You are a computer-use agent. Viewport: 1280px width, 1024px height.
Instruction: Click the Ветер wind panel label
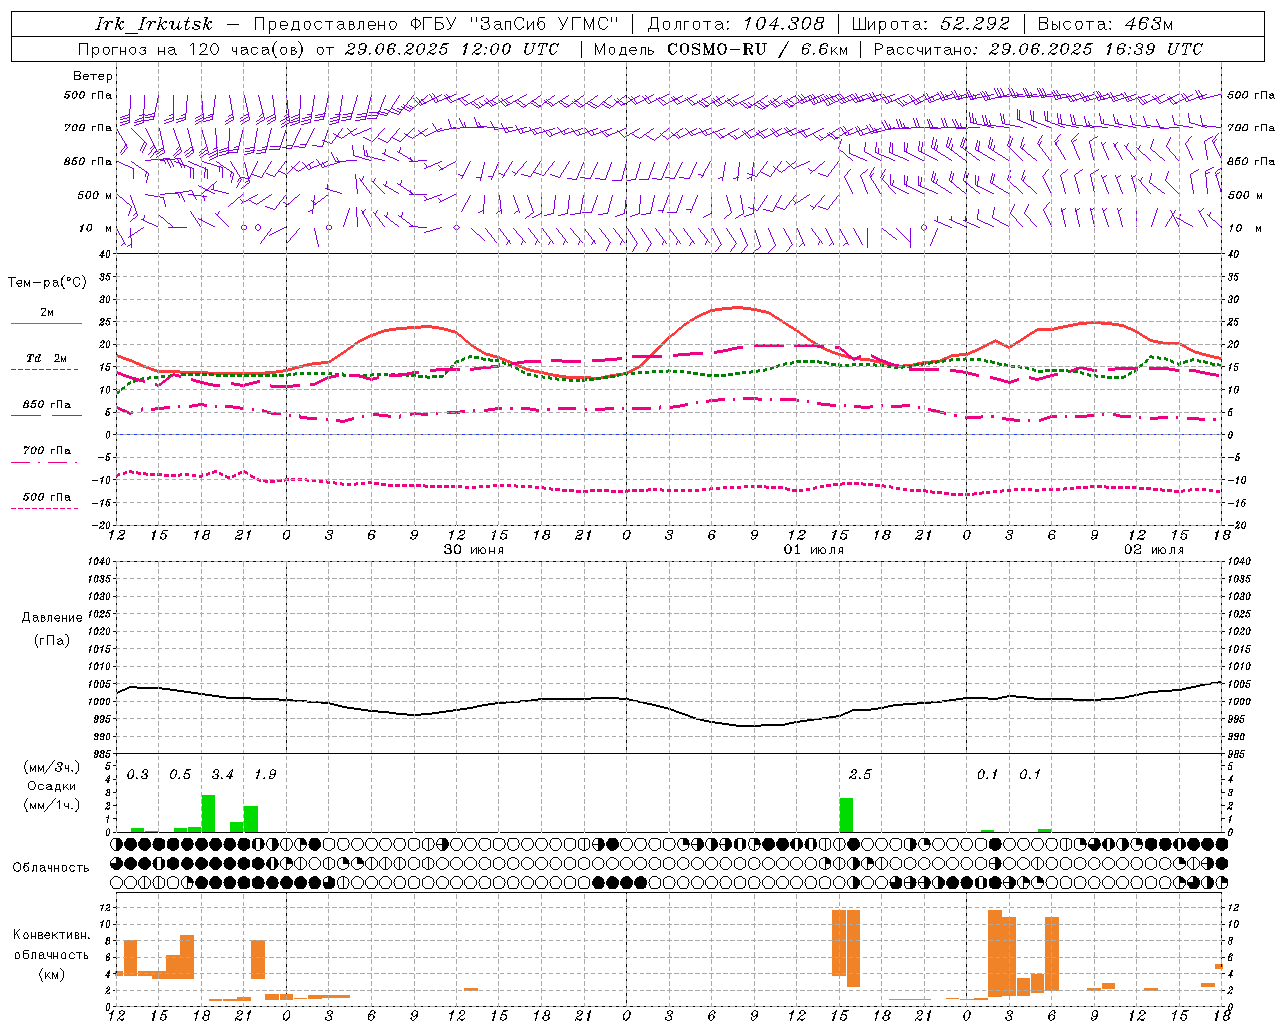point(93,76)
